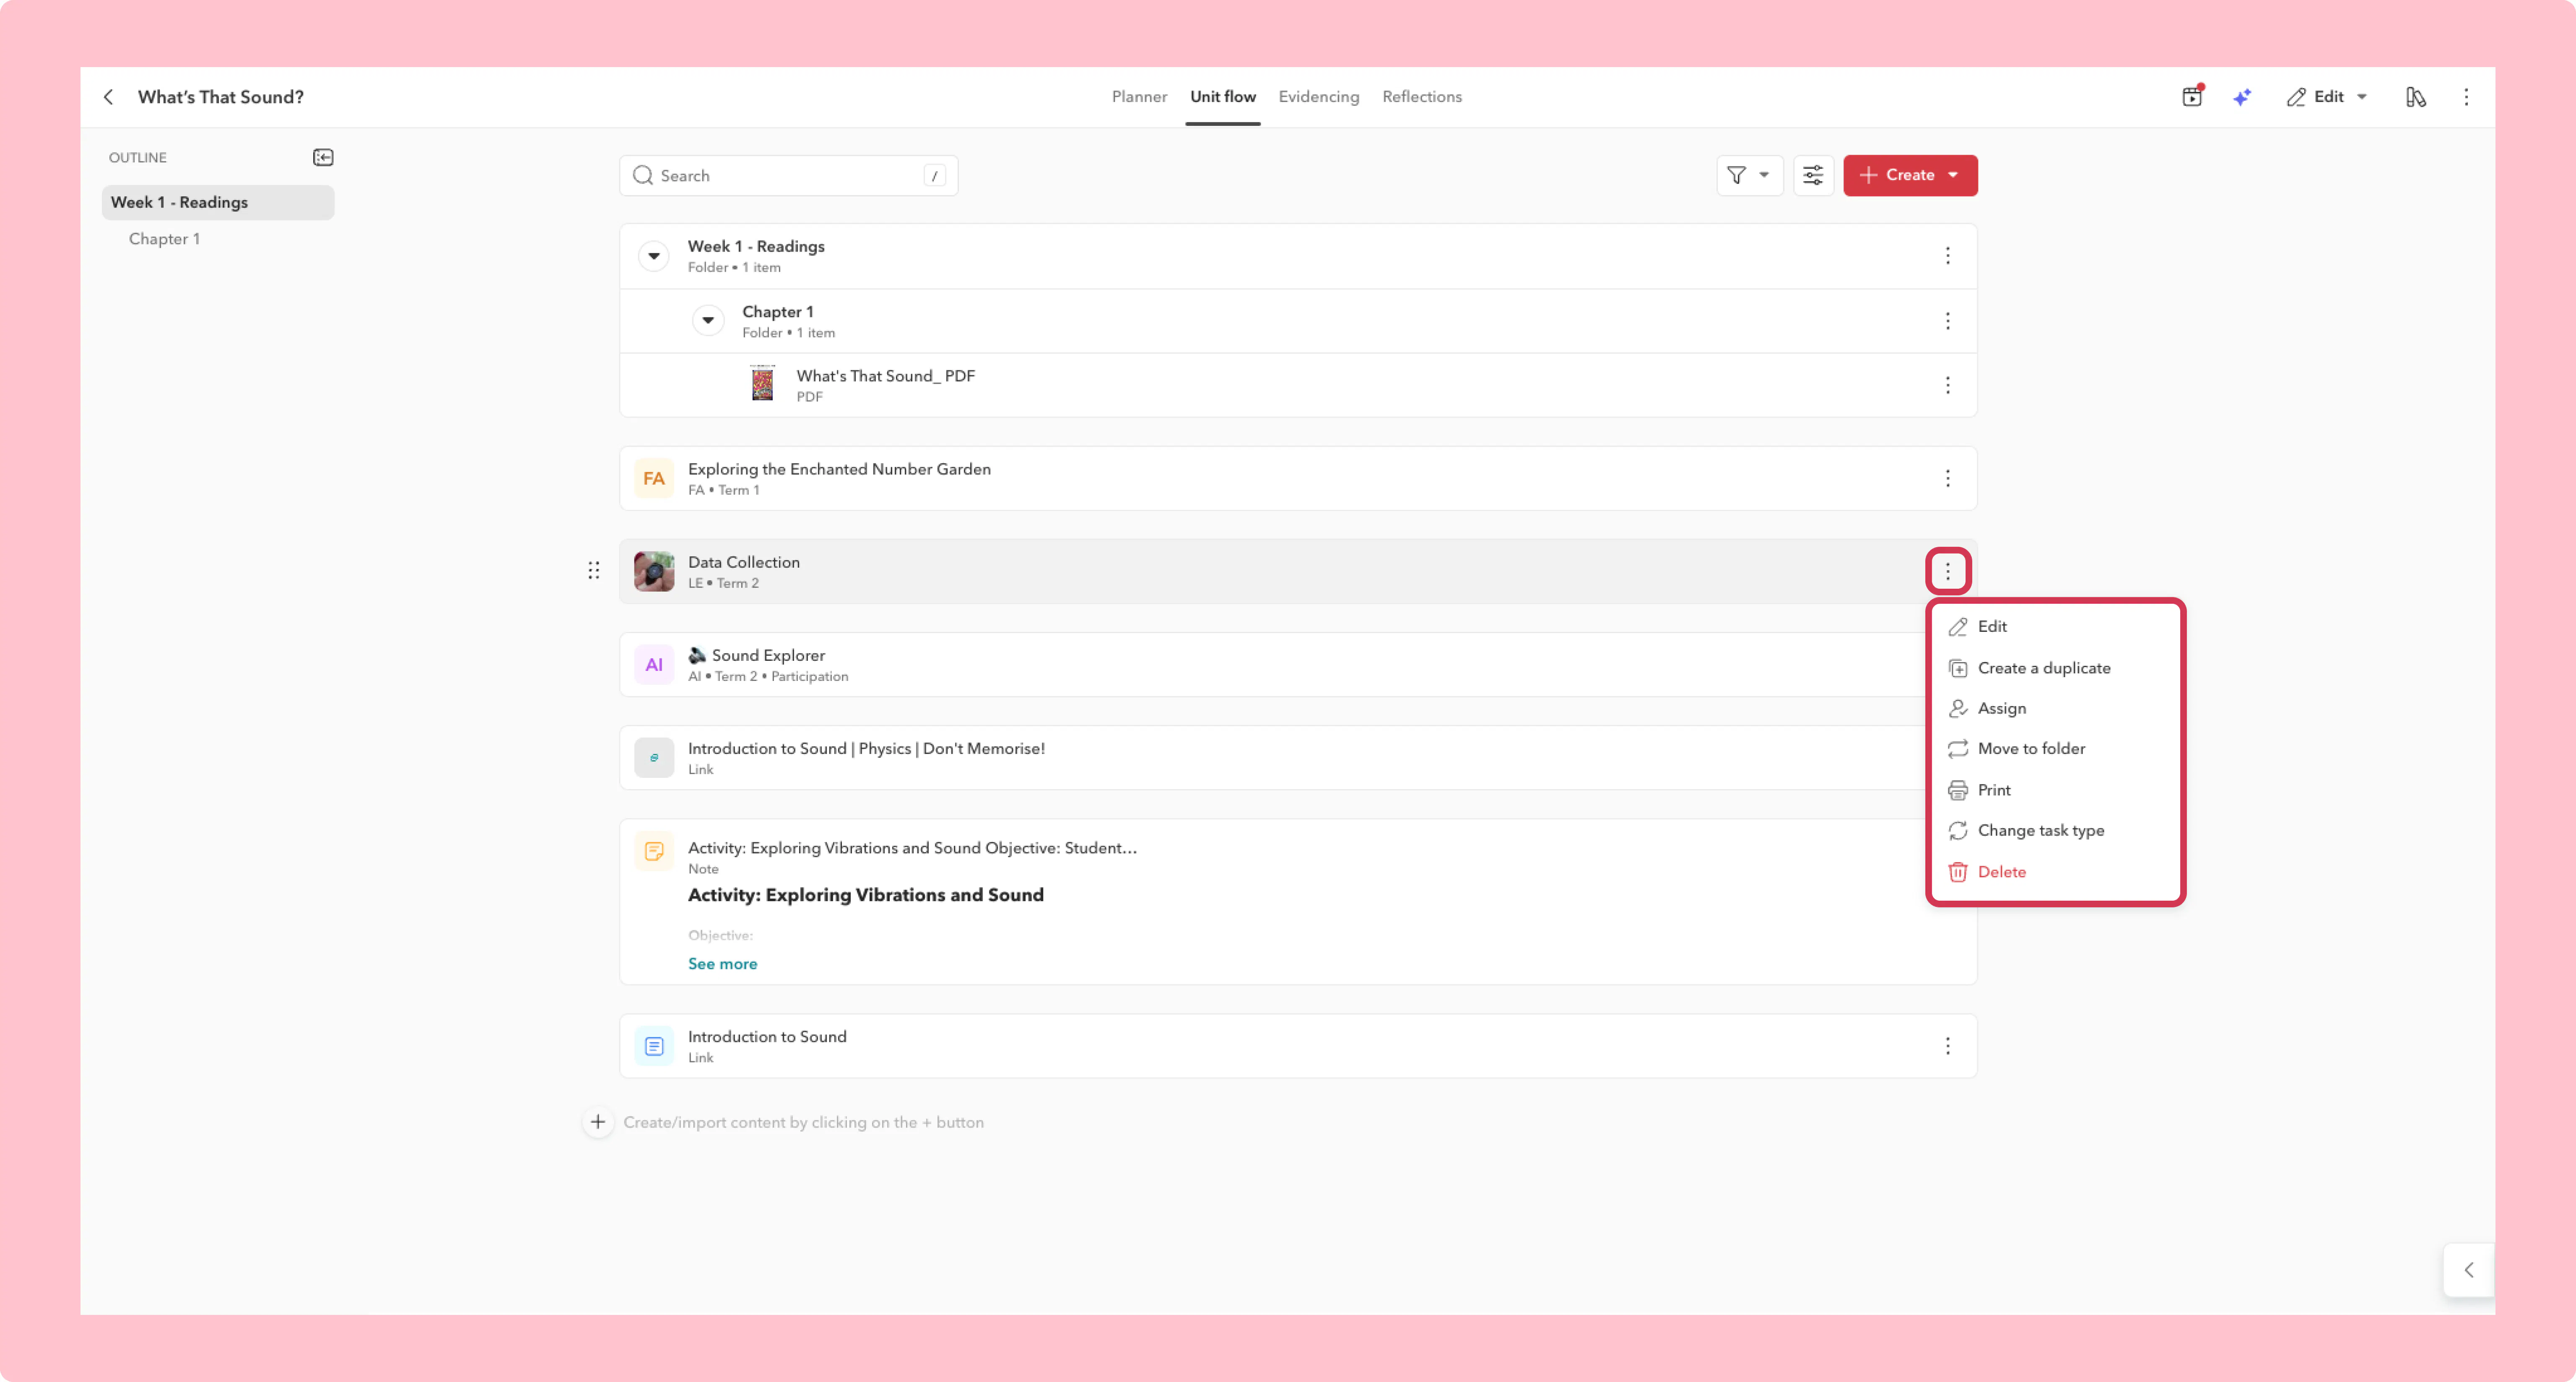
Task: Open the Create dropdown button
Action: click(1910, 175)
